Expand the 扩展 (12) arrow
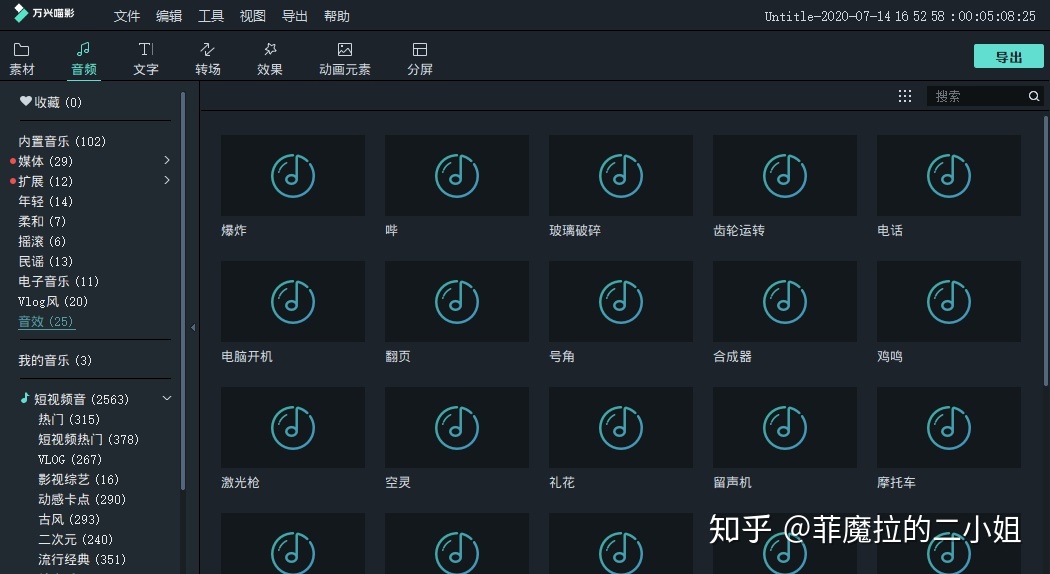This screenshot has height=574, width=1050. 167,180
